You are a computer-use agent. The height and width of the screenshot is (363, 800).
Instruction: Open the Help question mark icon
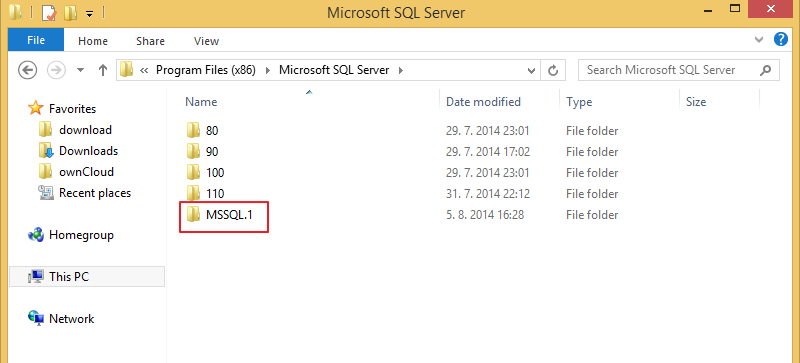click(x=781, y=39)
